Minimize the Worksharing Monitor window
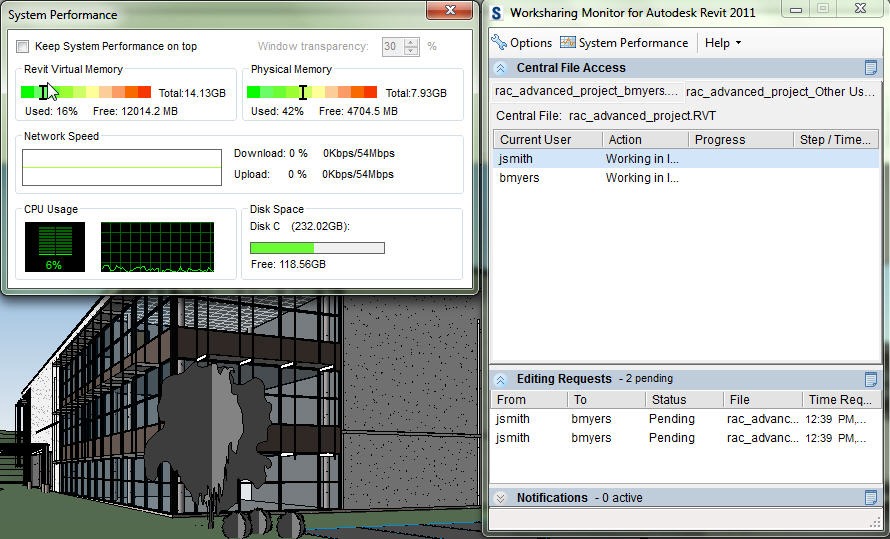This screenshot has height=539, width=890. (796, 9)
